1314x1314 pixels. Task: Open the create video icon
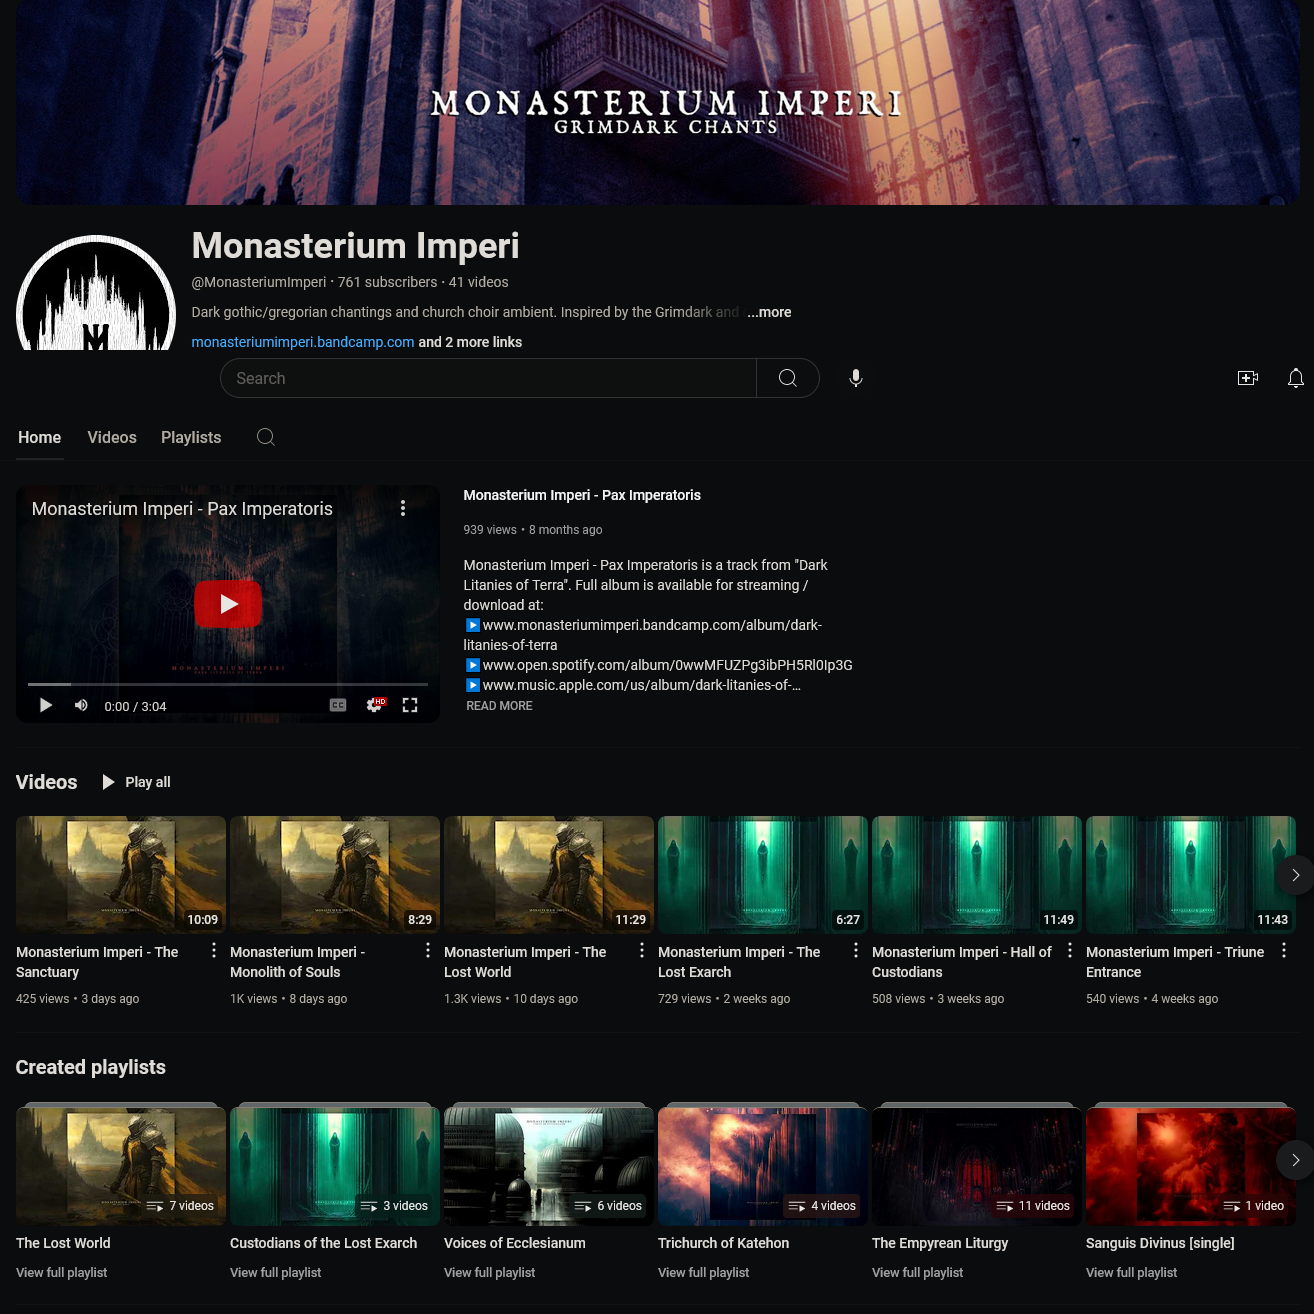[1248, 378]
